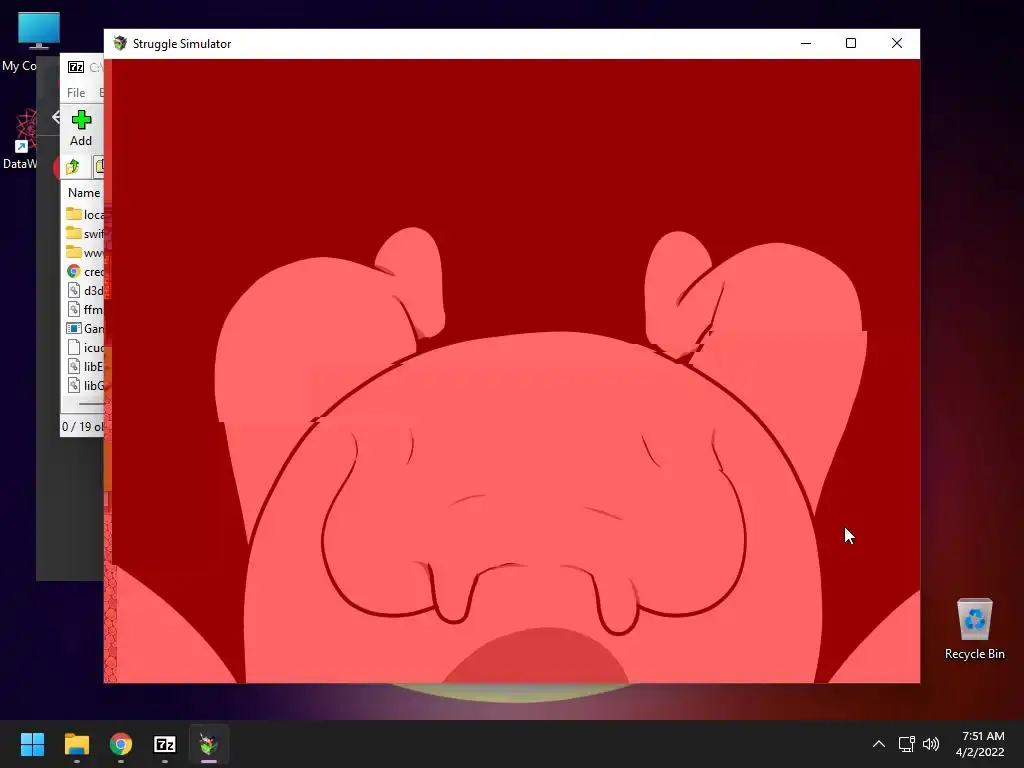
Task: Close the Struggle Simulator window
Action: click(897, 43)
